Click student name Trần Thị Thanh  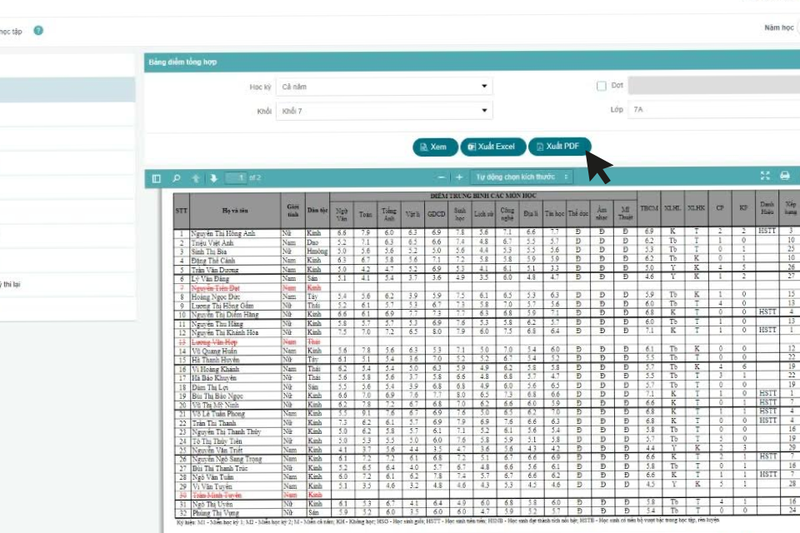coord(213,423)
